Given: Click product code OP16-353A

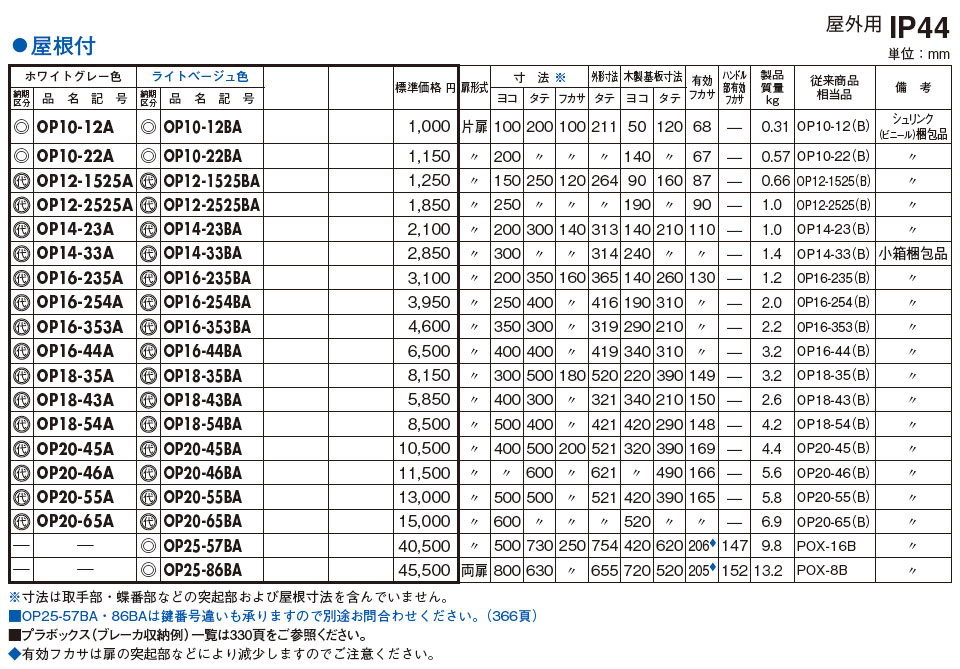Looking at the screenshot, I should pyautogui.click(x=80, y=327).
